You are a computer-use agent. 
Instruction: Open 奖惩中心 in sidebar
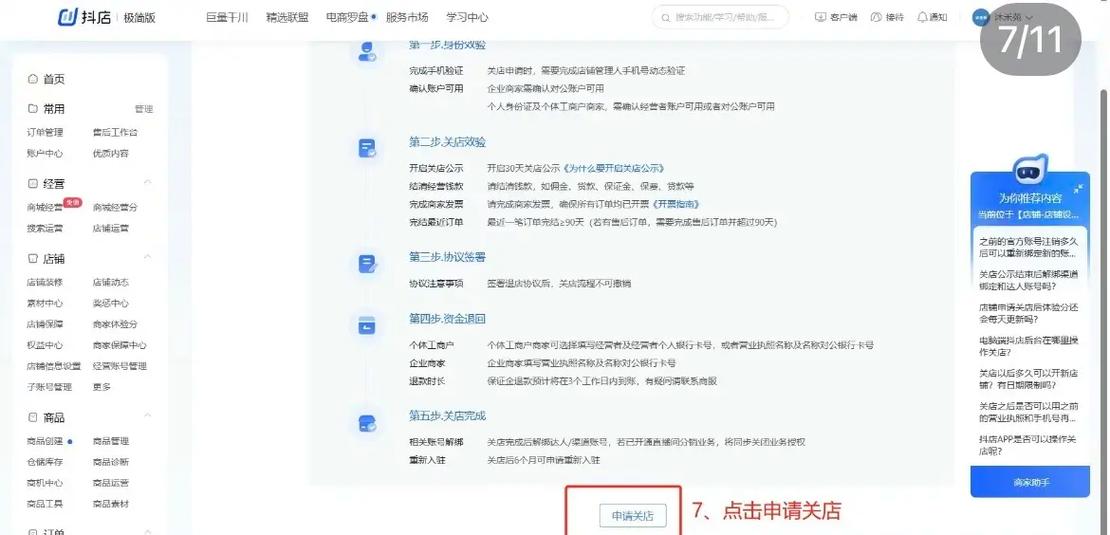[110, 303]
